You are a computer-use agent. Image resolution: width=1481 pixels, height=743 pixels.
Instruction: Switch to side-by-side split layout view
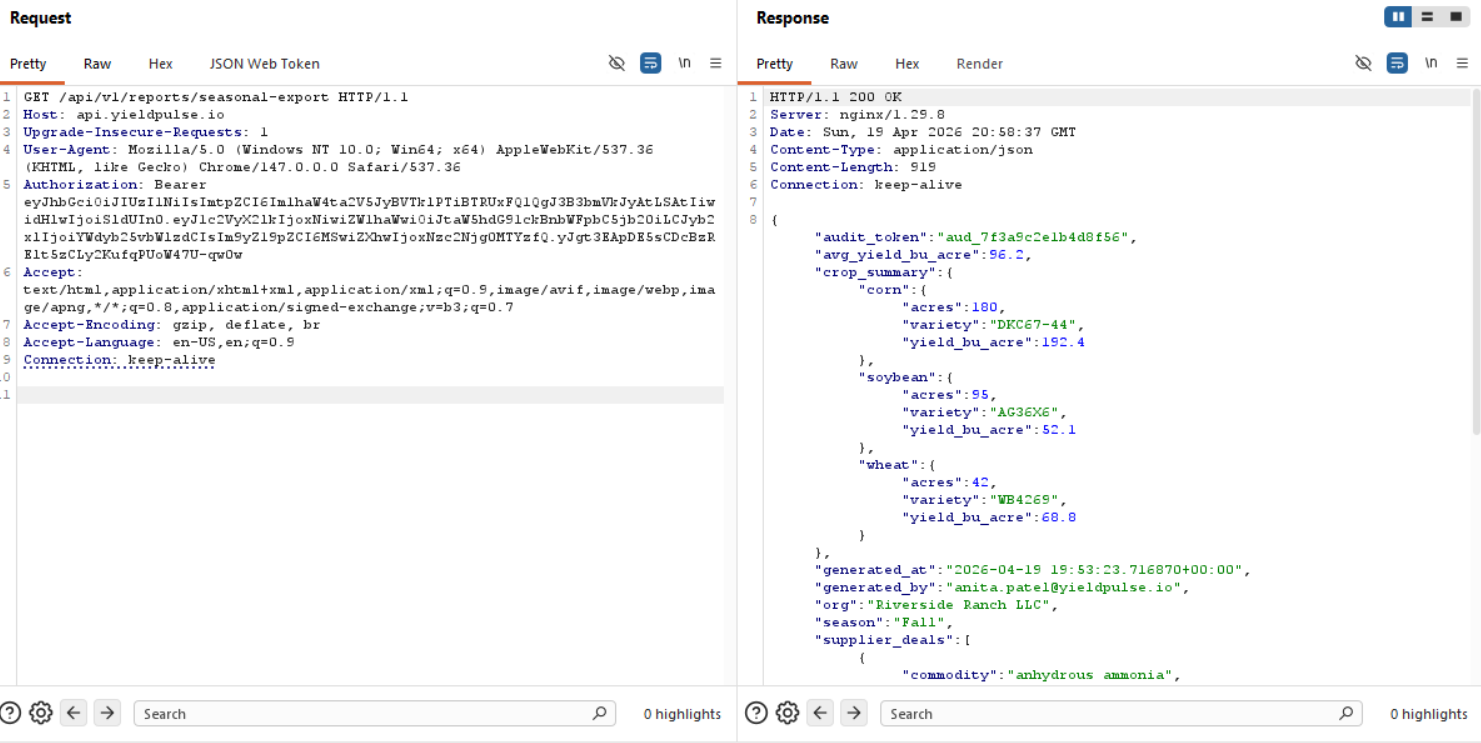(1398, 17)
